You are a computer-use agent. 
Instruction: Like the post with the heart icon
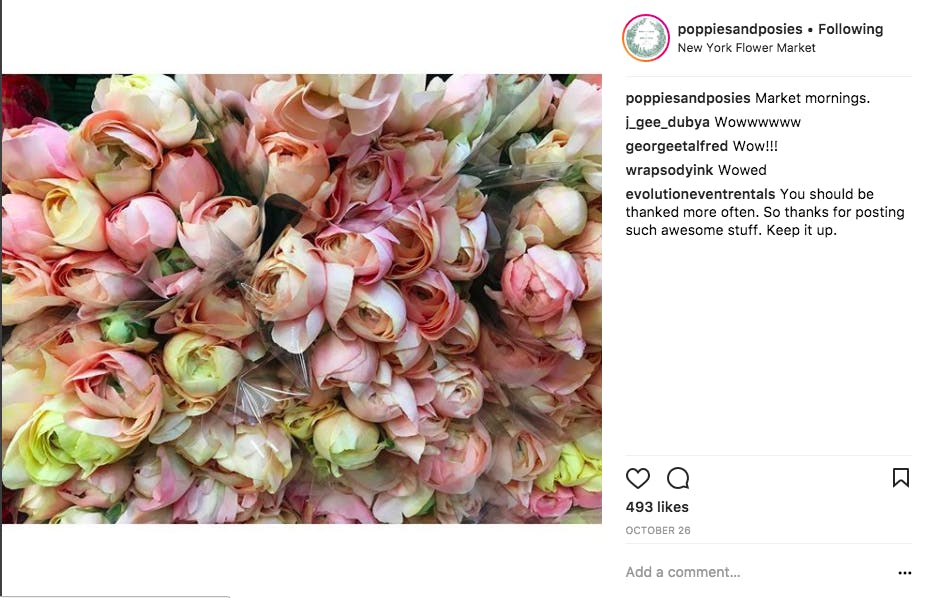pyautogui.click(x=638, y=478)
